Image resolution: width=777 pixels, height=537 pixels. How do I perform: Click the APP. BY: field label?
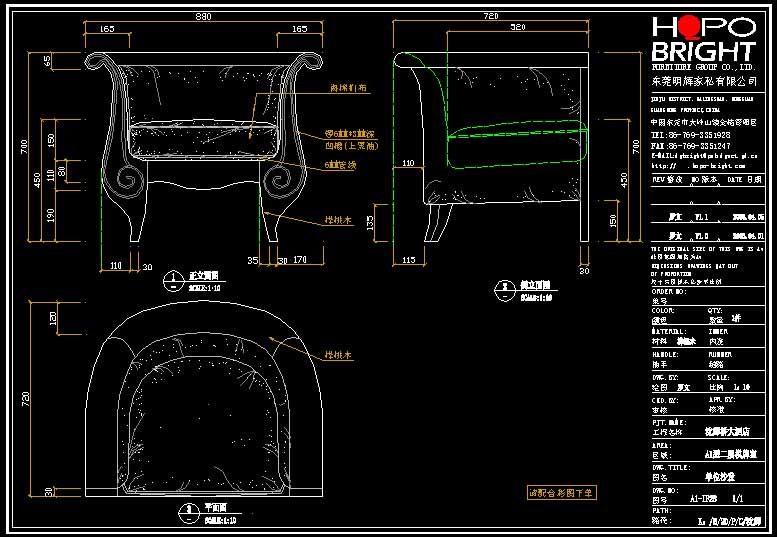722,399
